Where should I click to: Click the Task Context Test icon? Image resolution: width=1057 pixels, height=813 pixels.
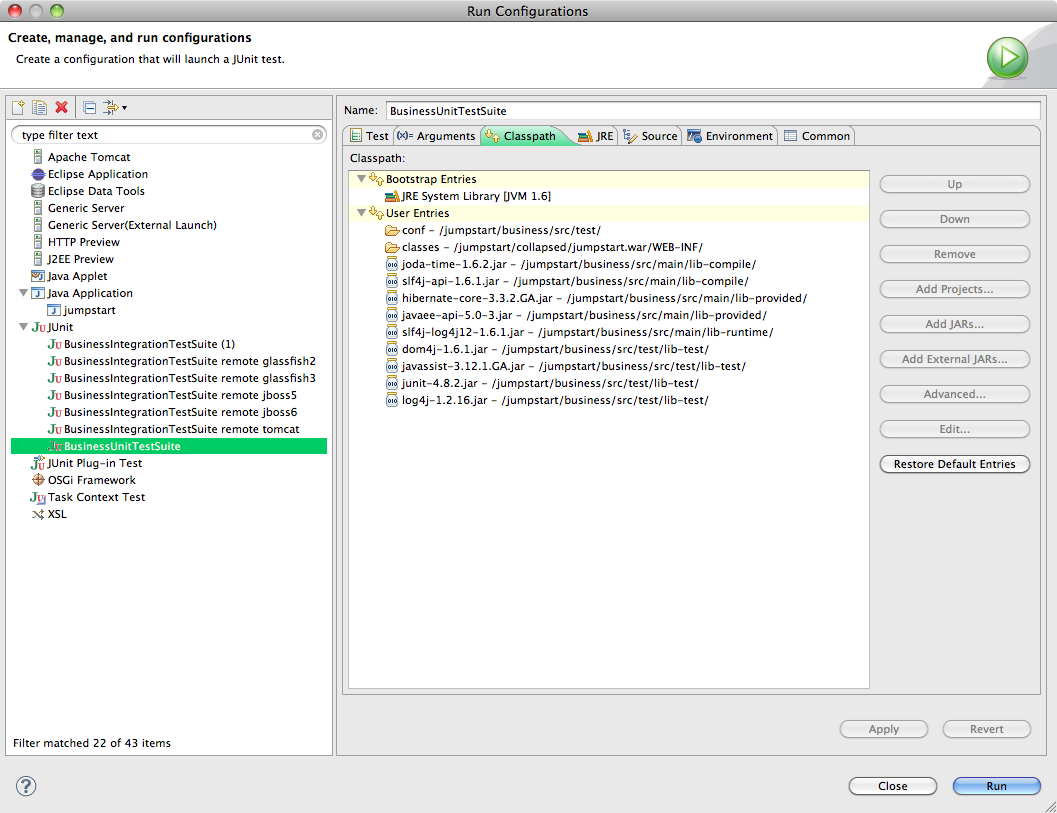[x=38, y=497]
